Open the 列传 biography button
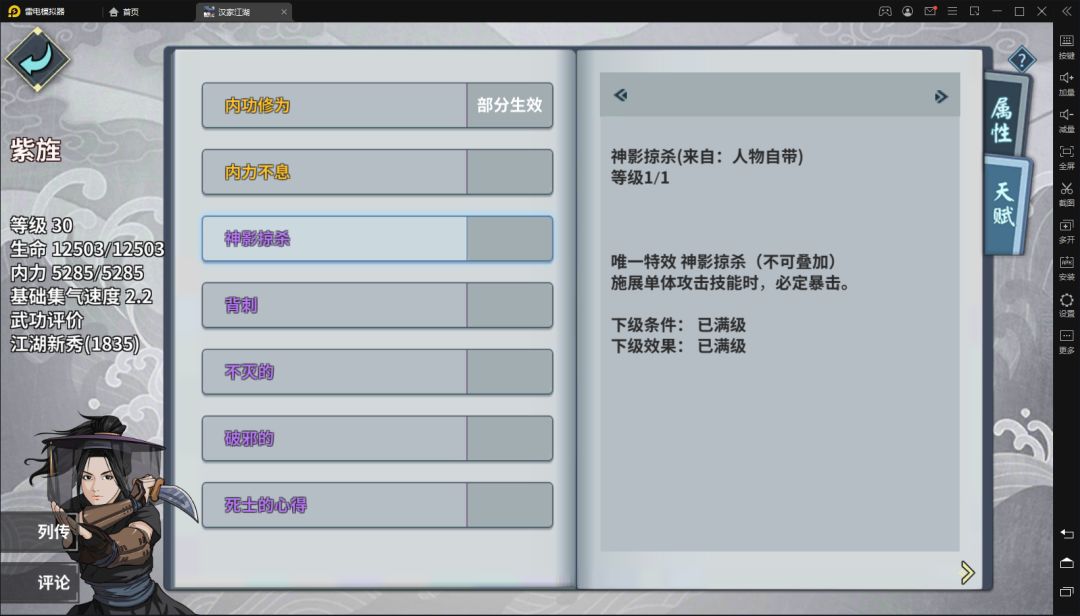1080x616 pixels. tap(41, 531)
